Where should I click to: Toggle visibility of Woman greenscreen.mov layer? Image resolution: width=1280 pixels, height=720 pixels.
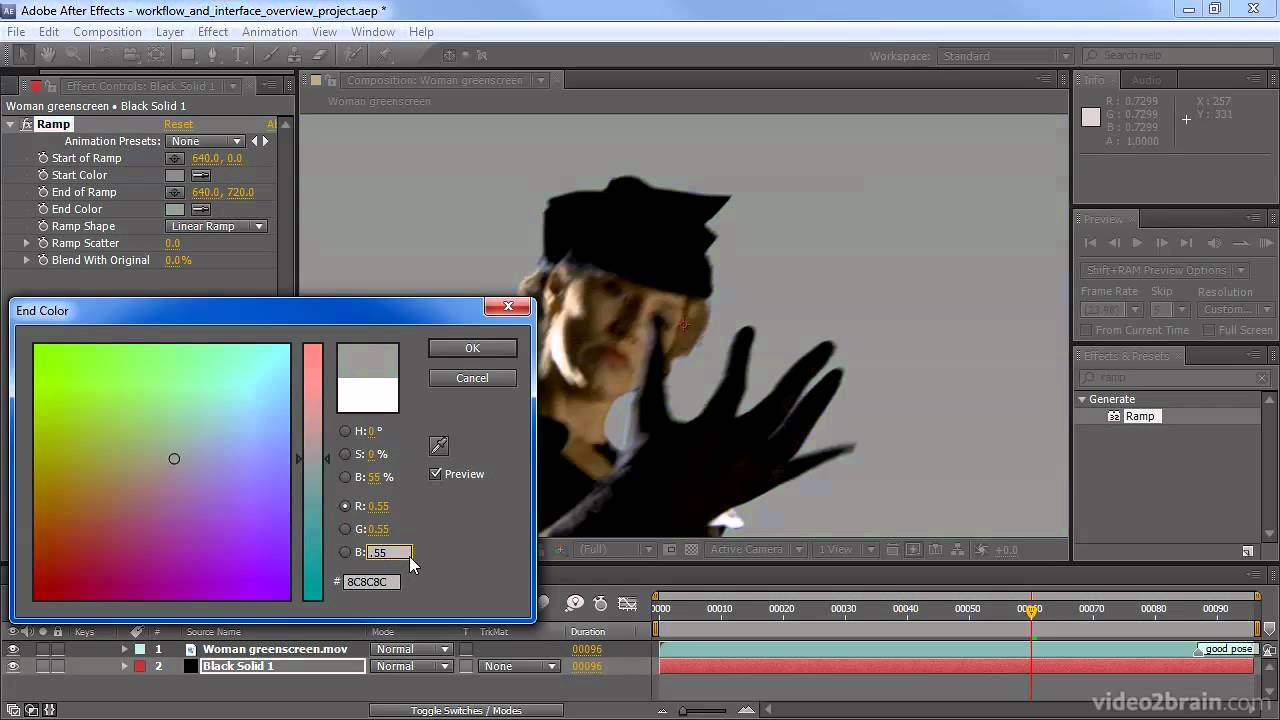13,649
